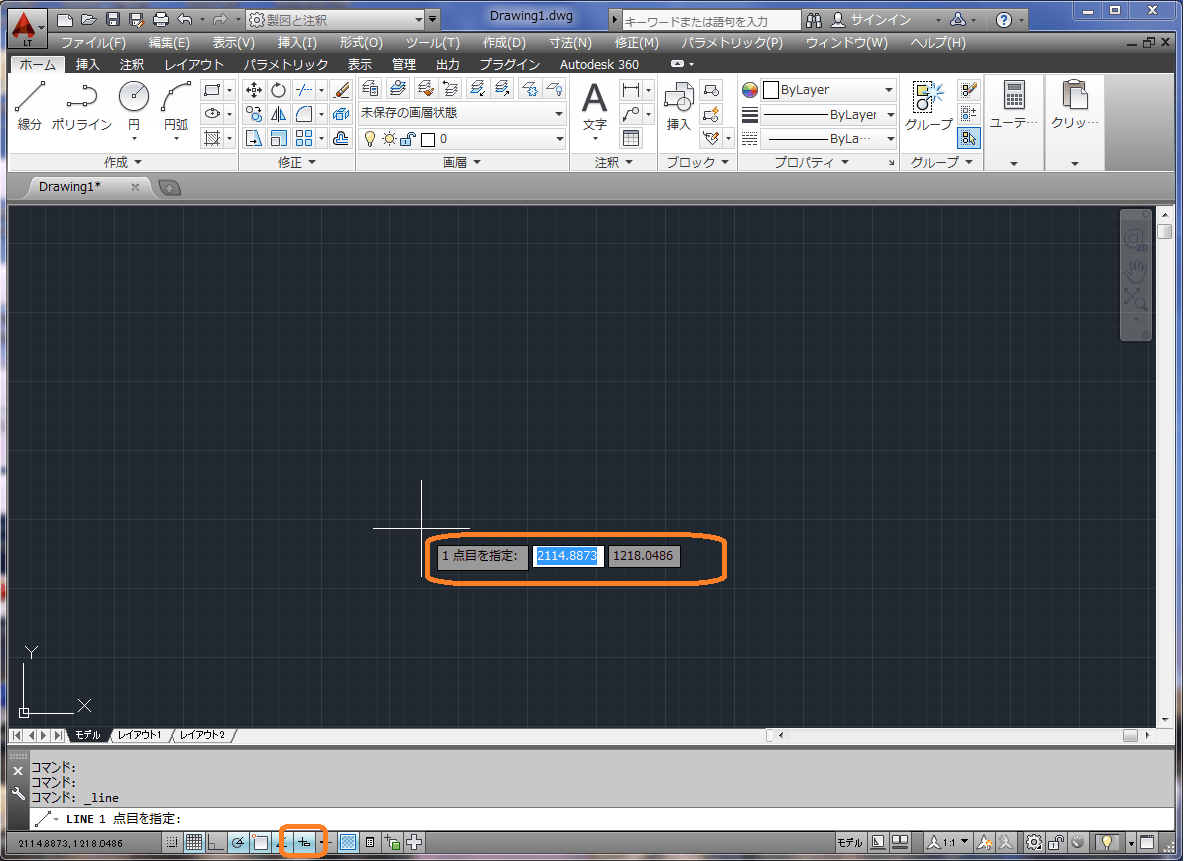Click the Rectangle tool icon
1184x861 pixels.
click(x=212, y=91)
